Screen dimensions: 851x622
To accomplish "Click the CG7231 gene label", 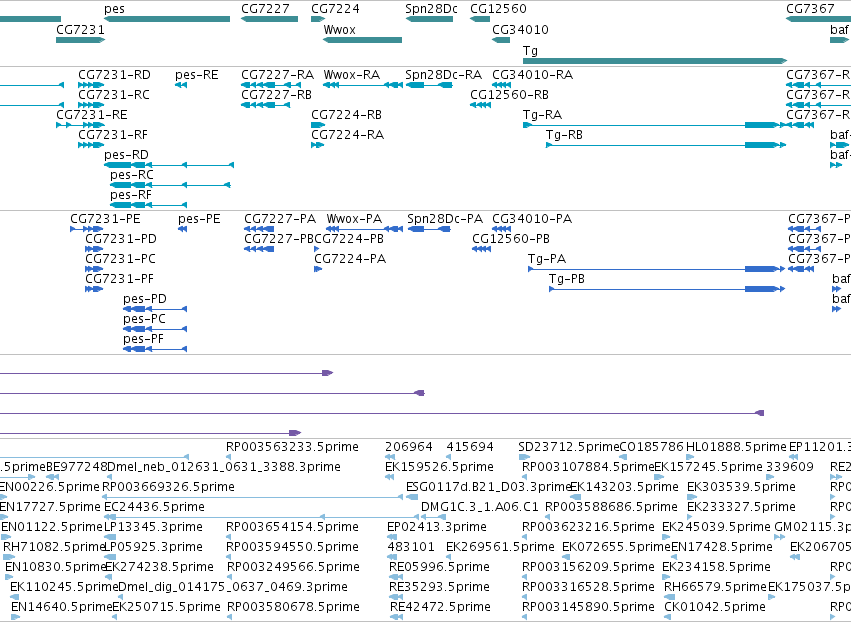I will tap(80, 29).
